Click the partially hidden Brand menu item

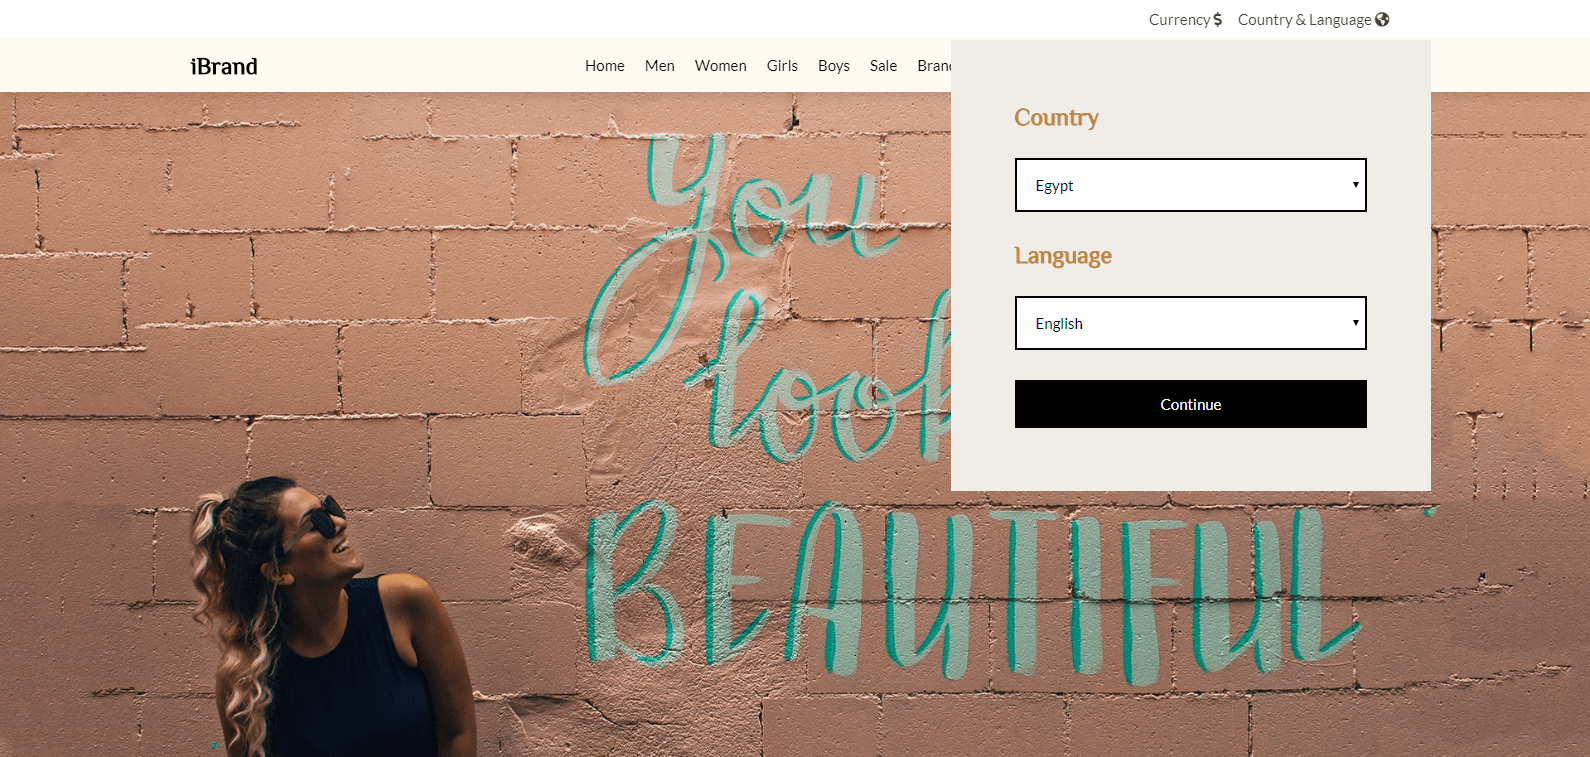(933, 66)
